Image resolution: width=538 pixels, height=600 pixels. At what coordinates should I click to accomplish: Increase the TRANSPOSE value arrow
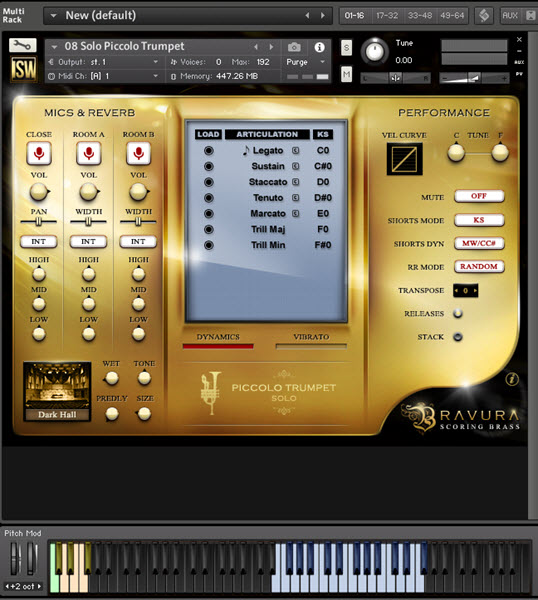click(x=475, y=290)
